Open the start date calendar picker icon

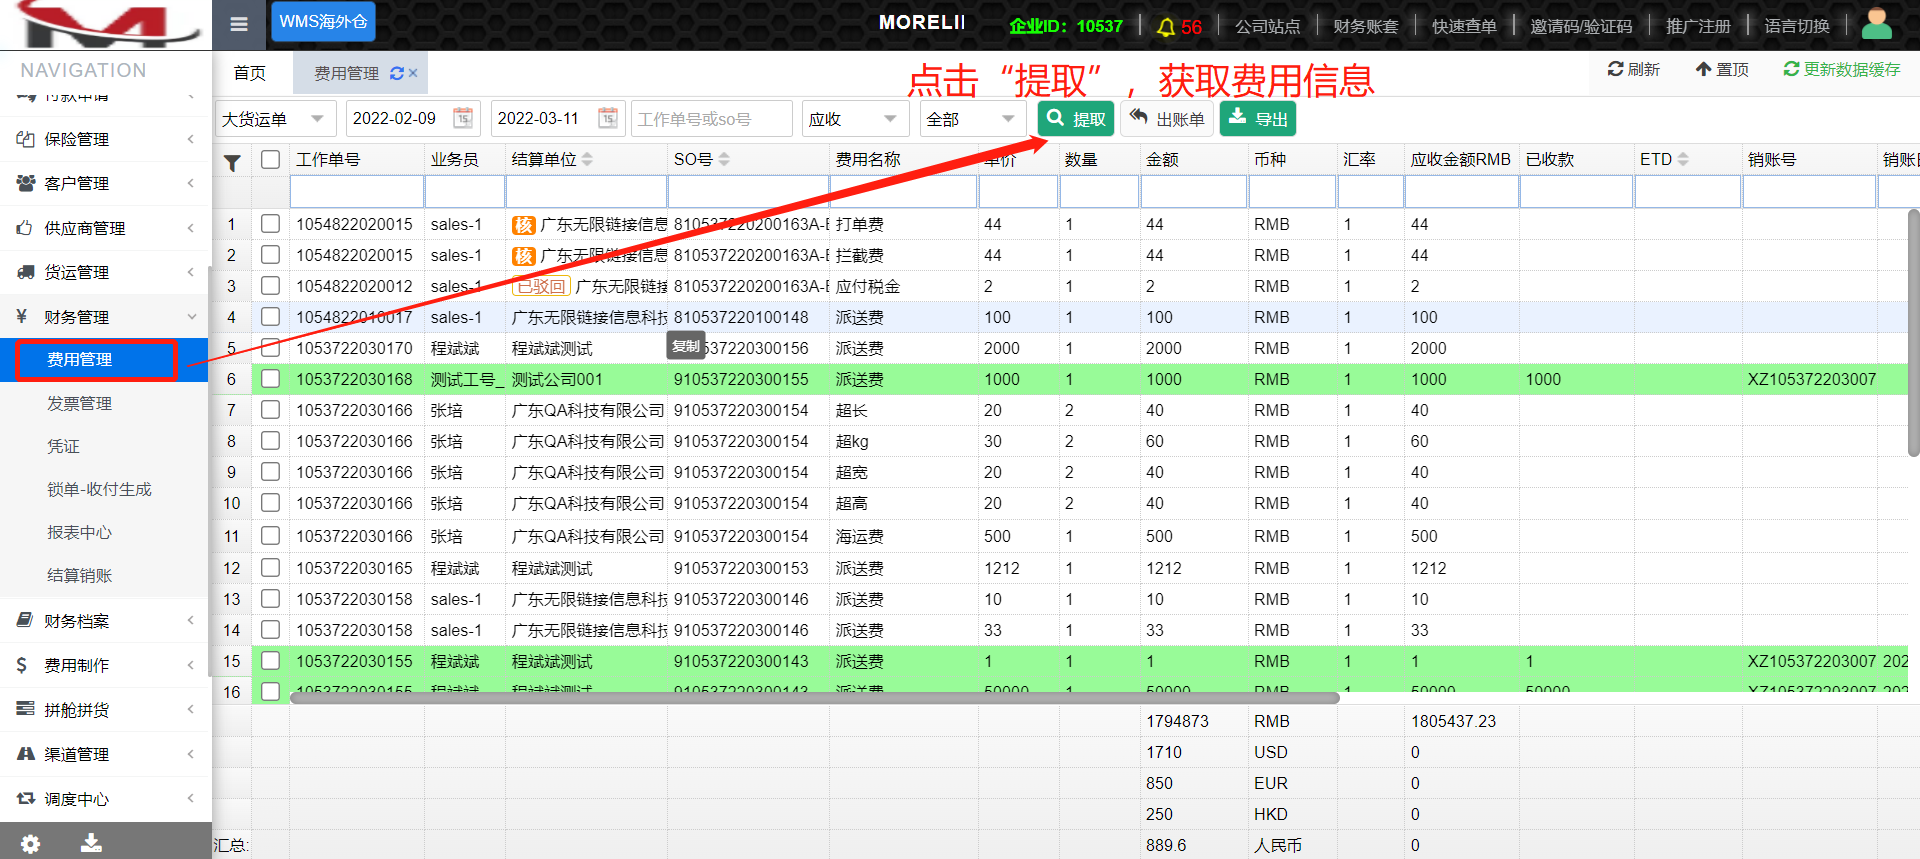pos(463,119)
